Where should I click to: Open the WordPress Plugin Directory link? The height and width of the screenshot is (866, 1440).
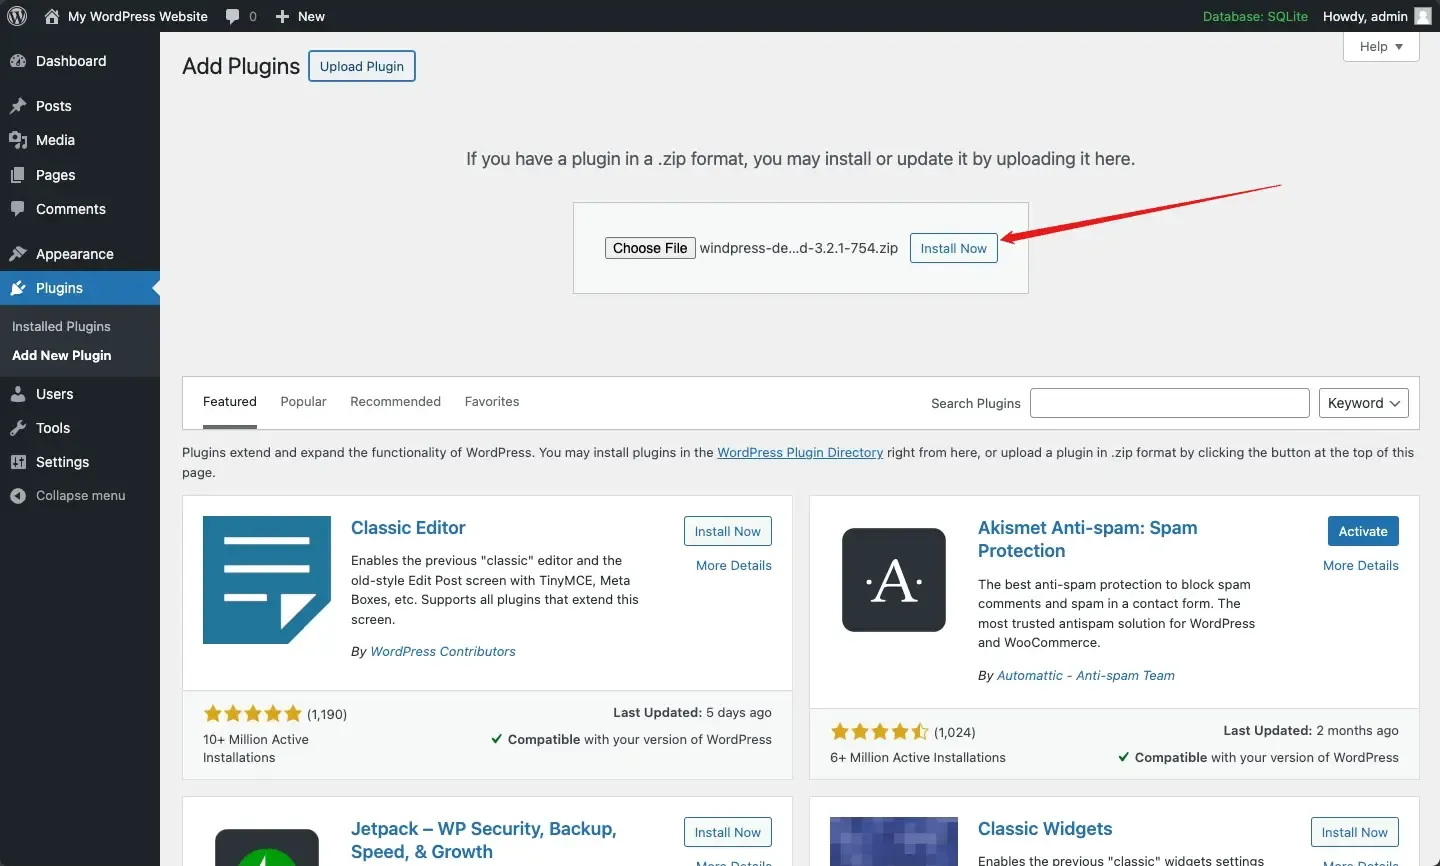click(800, 453)
